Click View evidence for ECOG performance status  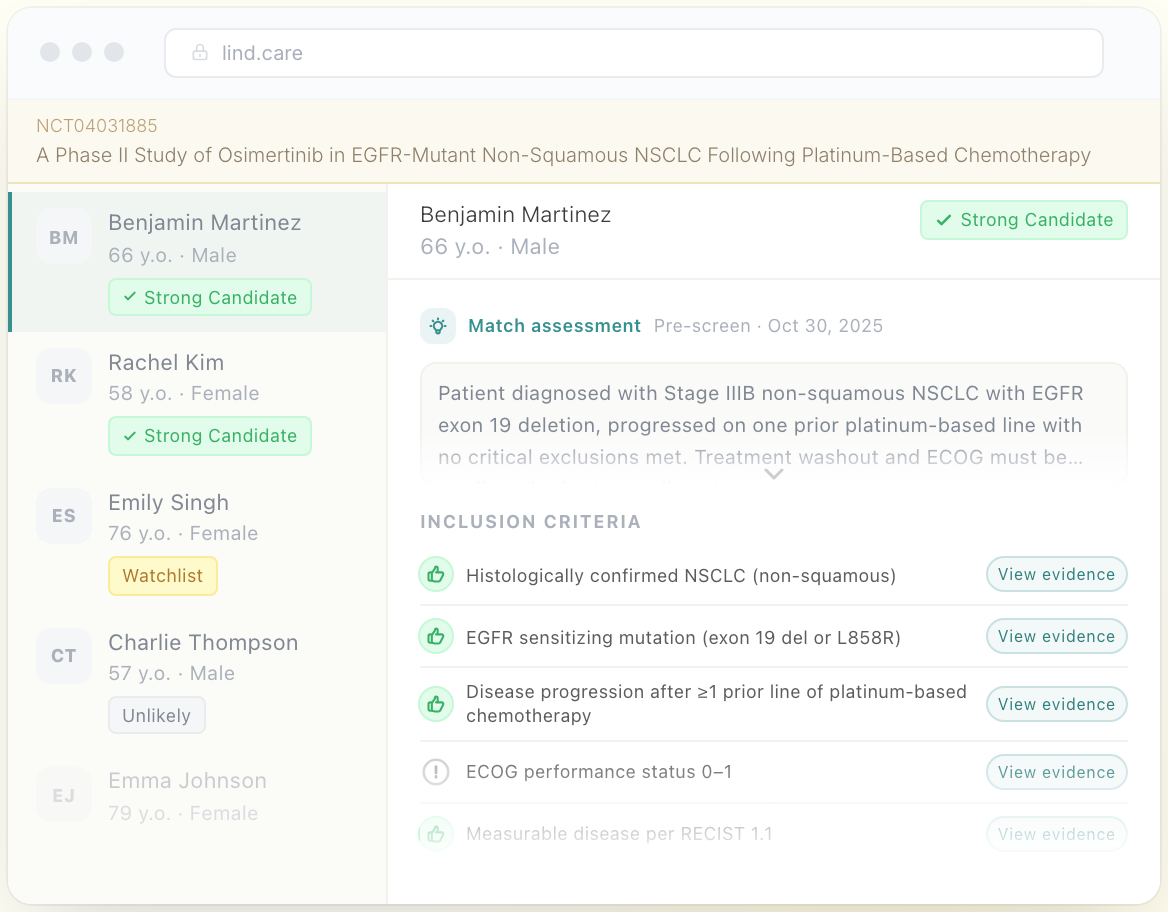click(x=1056, y=771)
